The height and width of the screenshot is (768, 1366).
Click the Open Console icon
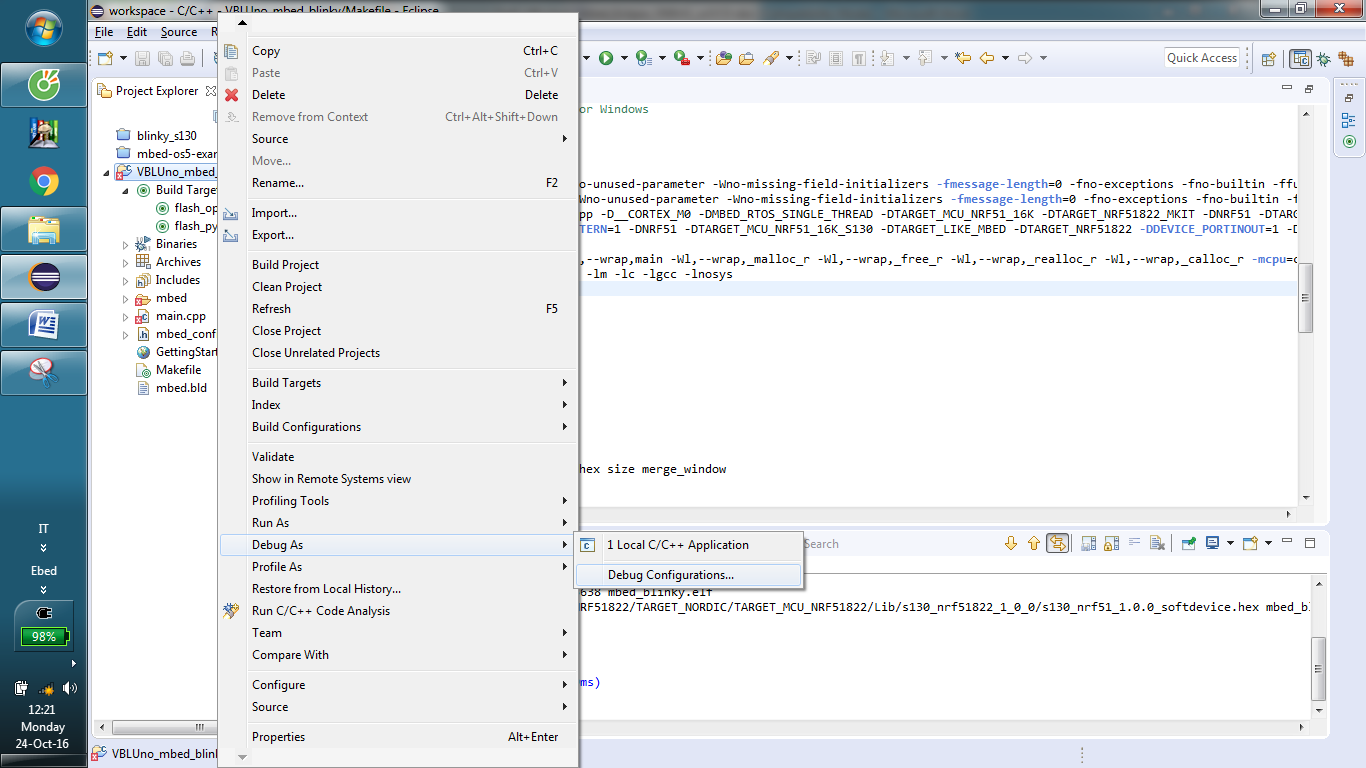(x=1250, y=543)
